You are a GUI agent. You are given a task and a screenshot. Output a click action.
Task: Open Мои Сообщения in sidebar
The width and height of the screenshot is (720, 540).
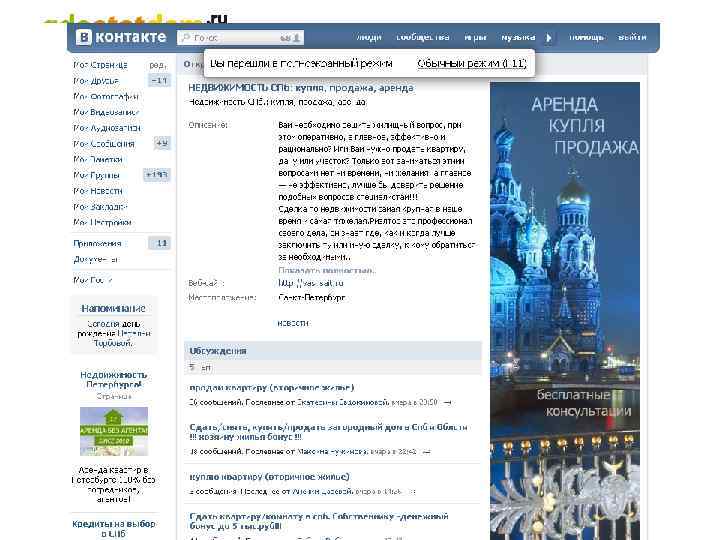(104, 144)
